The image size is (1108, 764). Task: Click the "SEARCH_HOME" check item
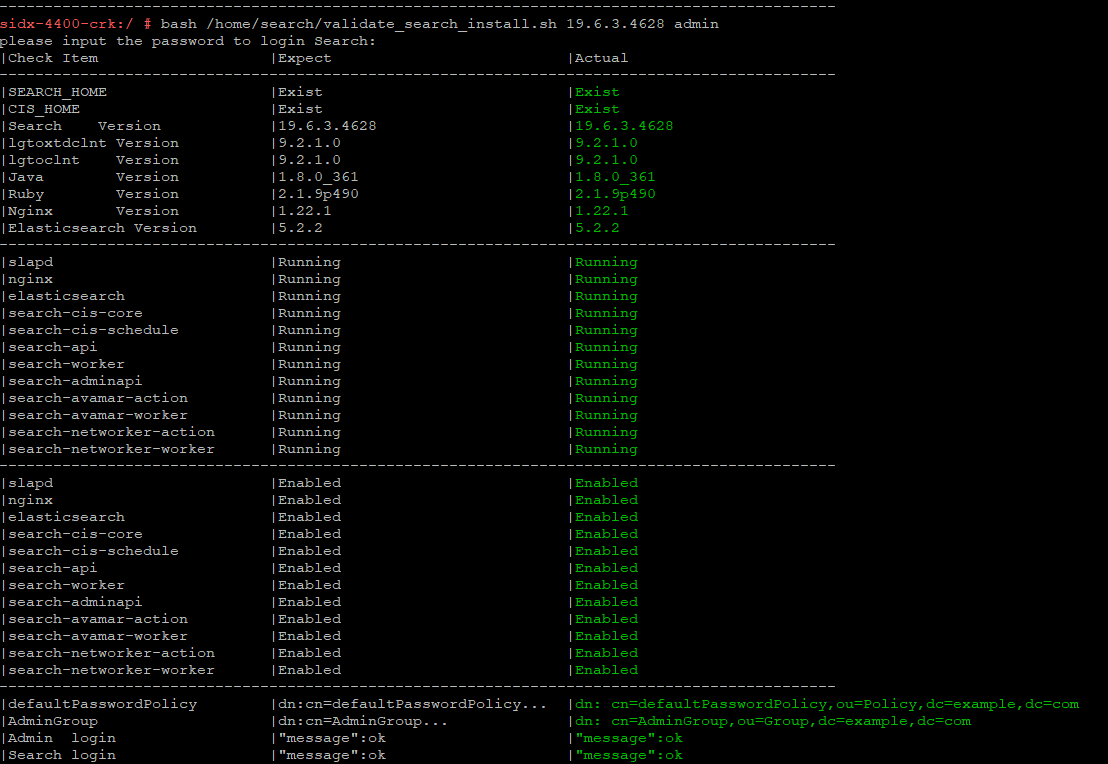57,92
